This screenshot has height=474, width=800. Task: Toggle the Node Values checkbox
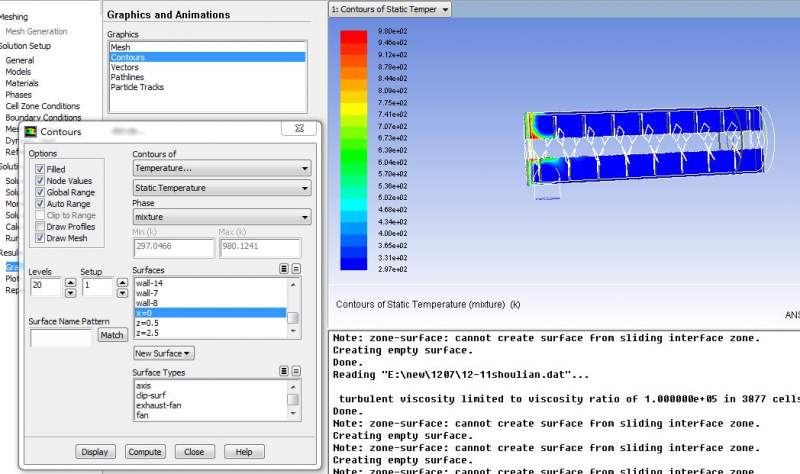pos(40,181)
